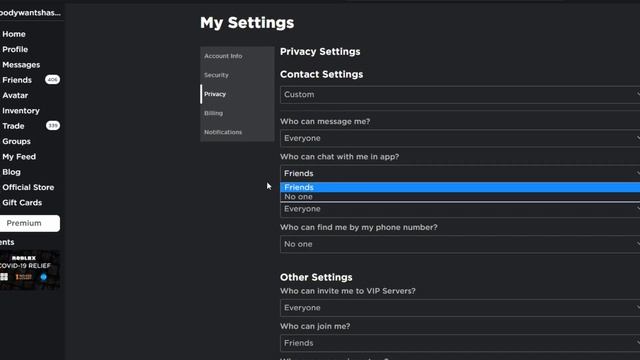Open the 'Who can invite me to VIP Servers' dropdown
This screenshot has height=360, width=640.
click(x=460, y=308)
